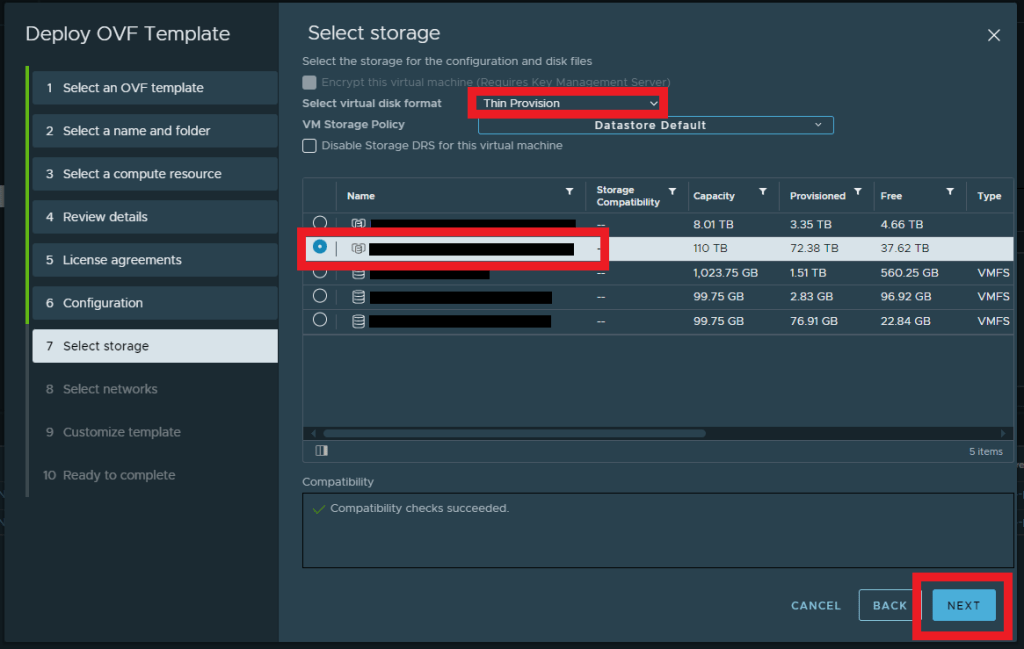The width and height of the screenshot is (1024, 649).
Task: Click datastore icon in 1,023.75 GB row
Action: click(358, 272)
